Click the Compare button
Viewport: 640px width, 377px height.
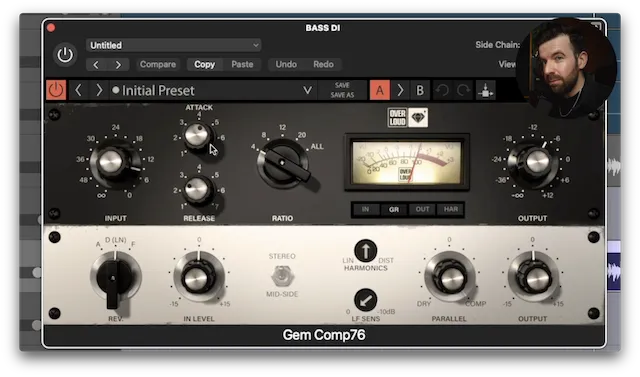point(158,64)
